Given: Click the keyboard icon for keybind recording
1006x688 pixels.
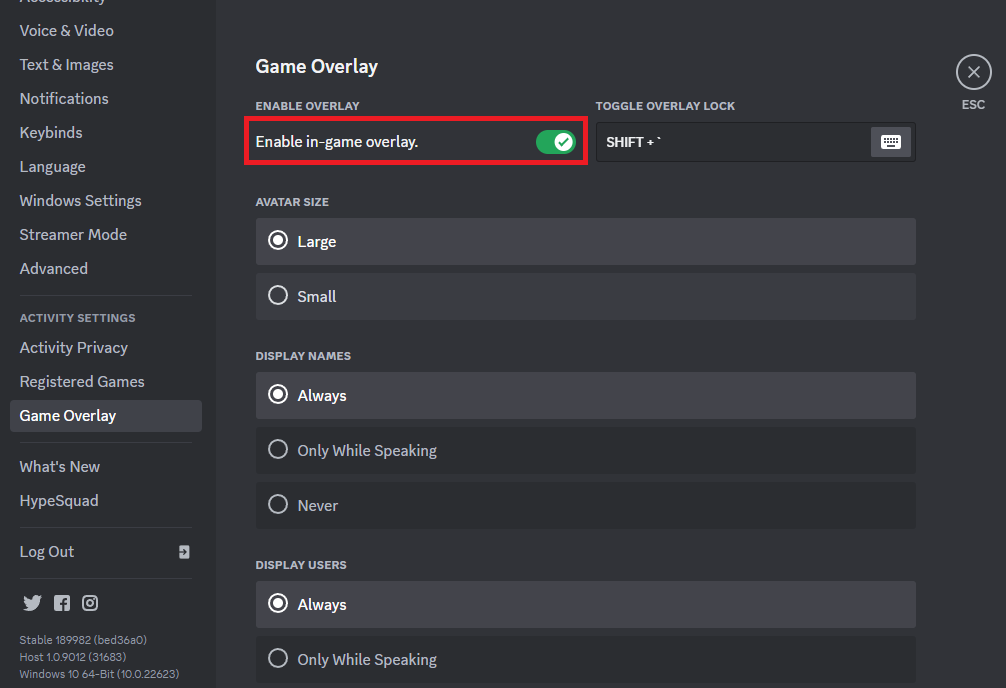Looking at the screenshot, I should click(x=890, y=142).
